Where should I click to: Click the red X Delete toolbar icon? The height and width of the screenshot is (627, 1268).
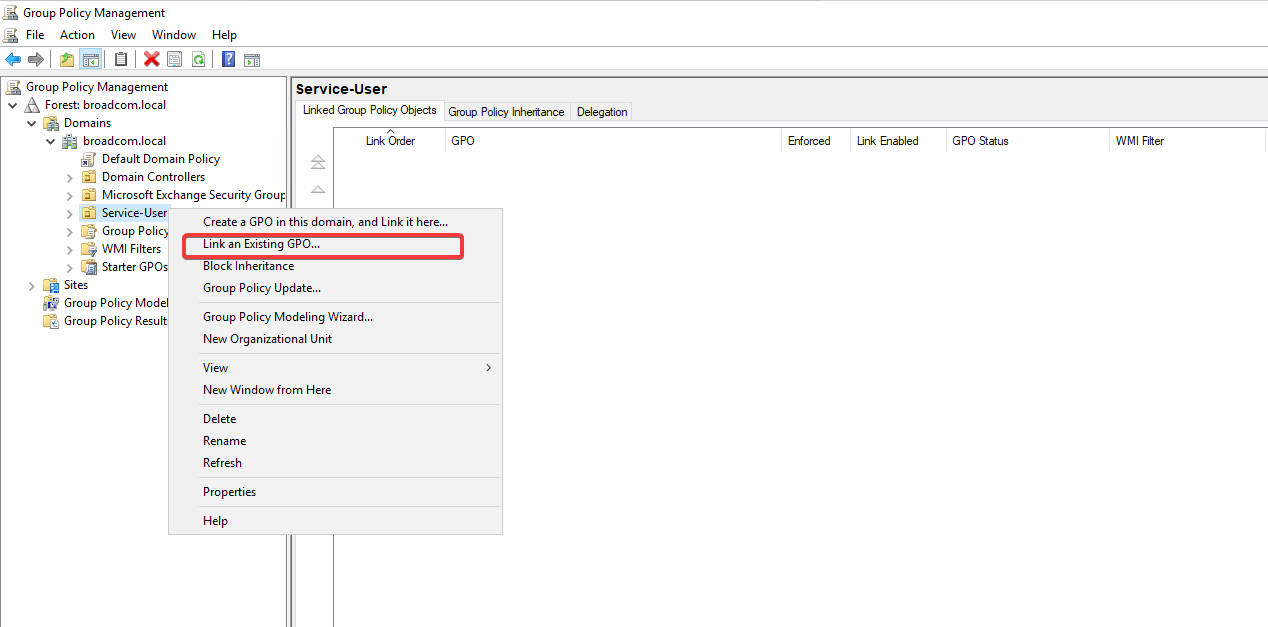151,59
